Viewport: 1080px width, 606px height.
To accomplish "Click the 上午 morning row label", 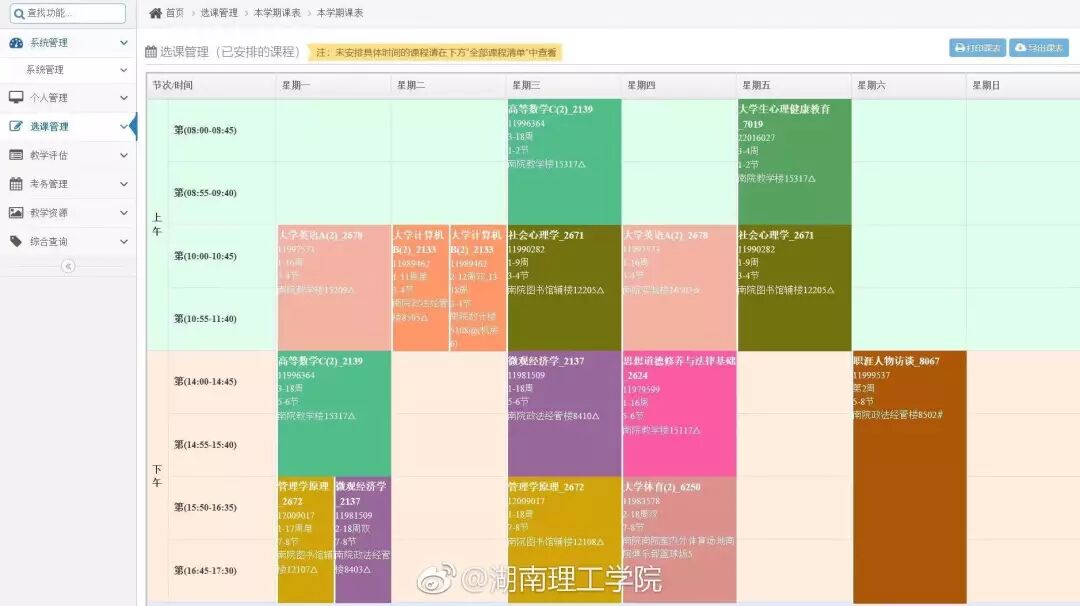I will coord(157,224).
